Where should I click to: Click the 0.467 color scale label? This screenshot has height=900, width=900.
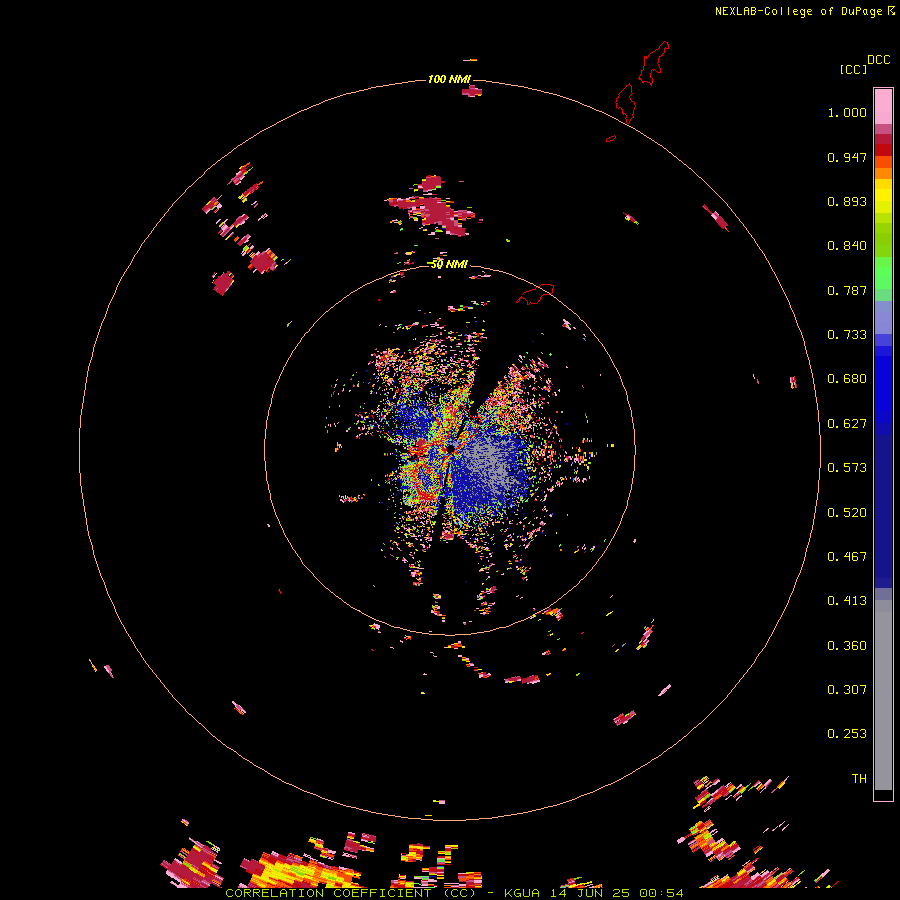[x=847, y=557]
